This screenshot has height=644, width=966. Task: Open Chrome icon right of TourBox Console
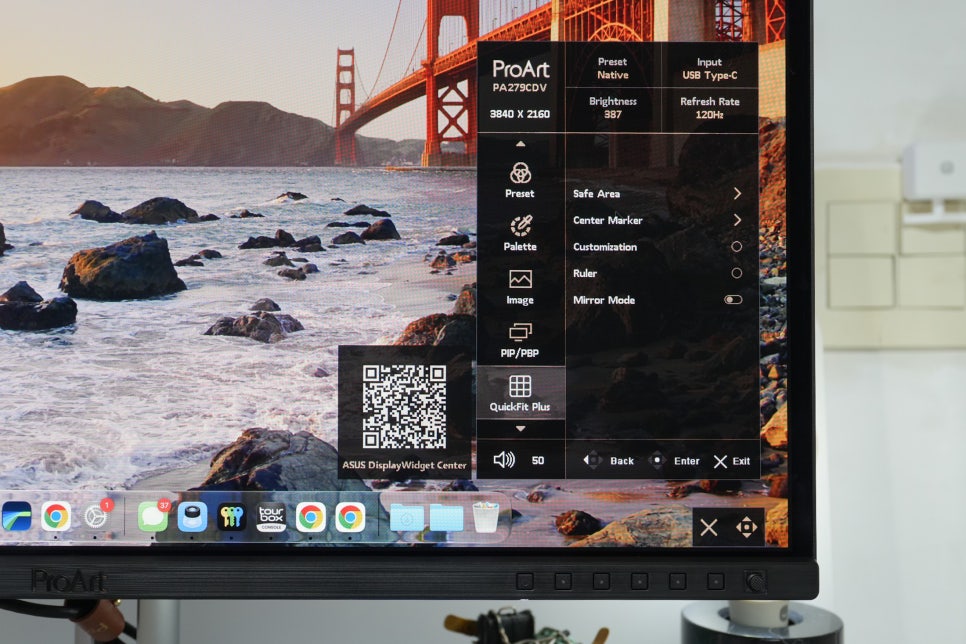click(310, 517)
